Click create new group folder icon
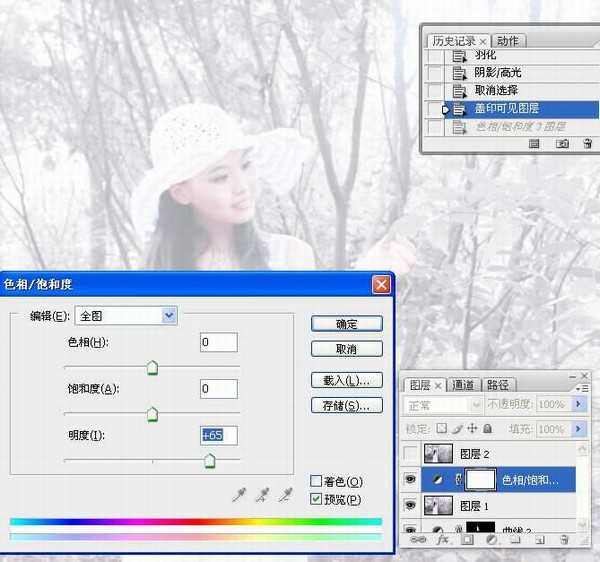This screenshot has width=600, height=562. tap(516, 540)
